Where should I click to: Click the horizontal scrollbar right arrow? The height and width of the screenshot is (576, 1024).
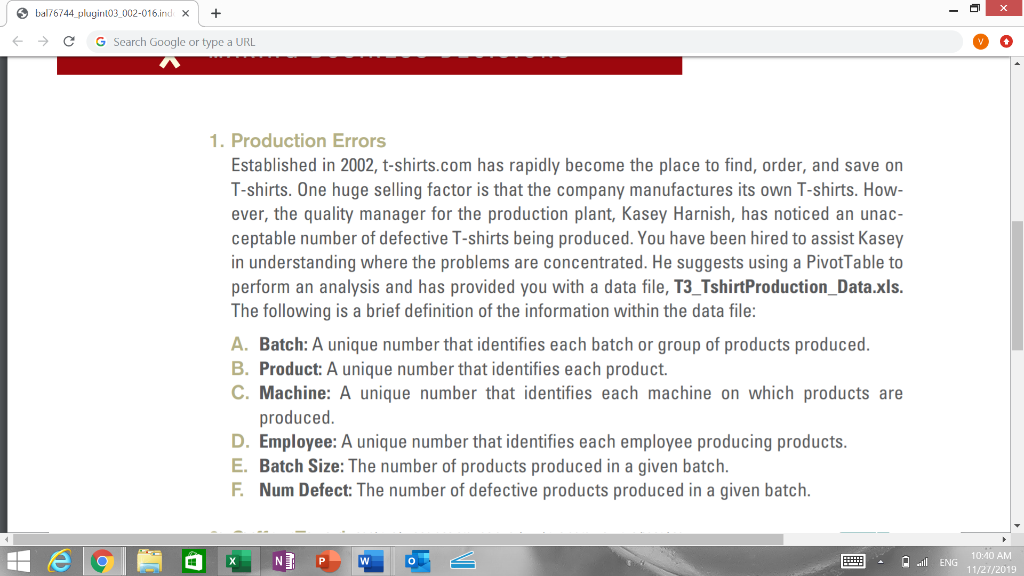[x=1004, y=539]
